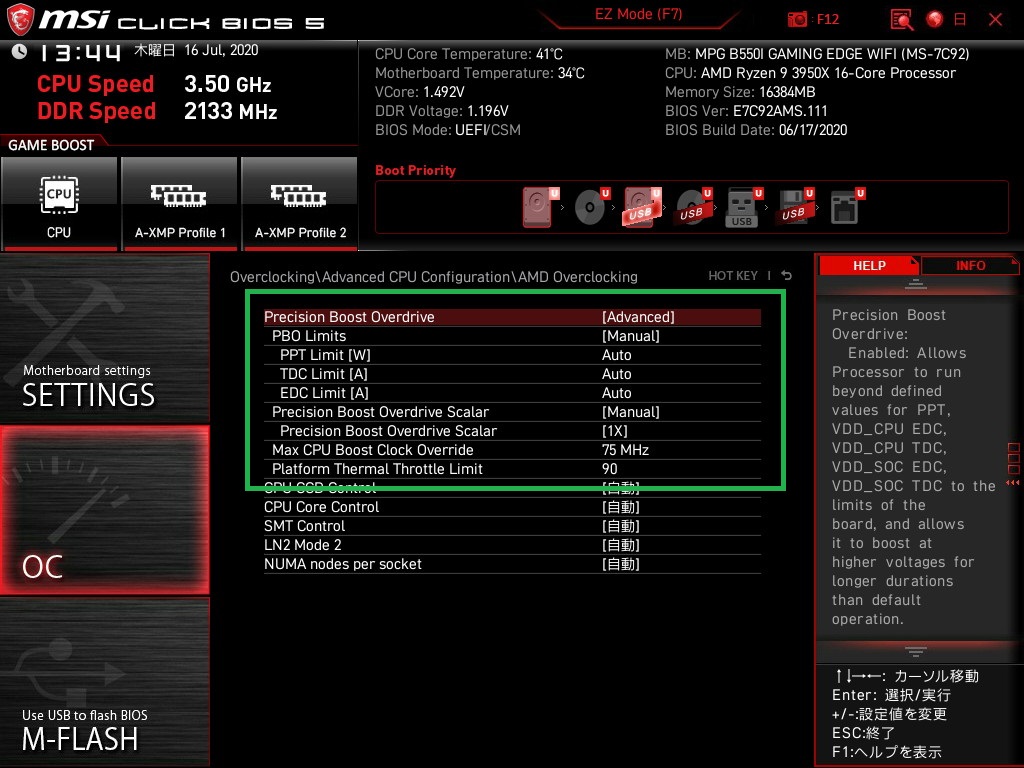Select the hard disk boot priority device

pos(541,207)
